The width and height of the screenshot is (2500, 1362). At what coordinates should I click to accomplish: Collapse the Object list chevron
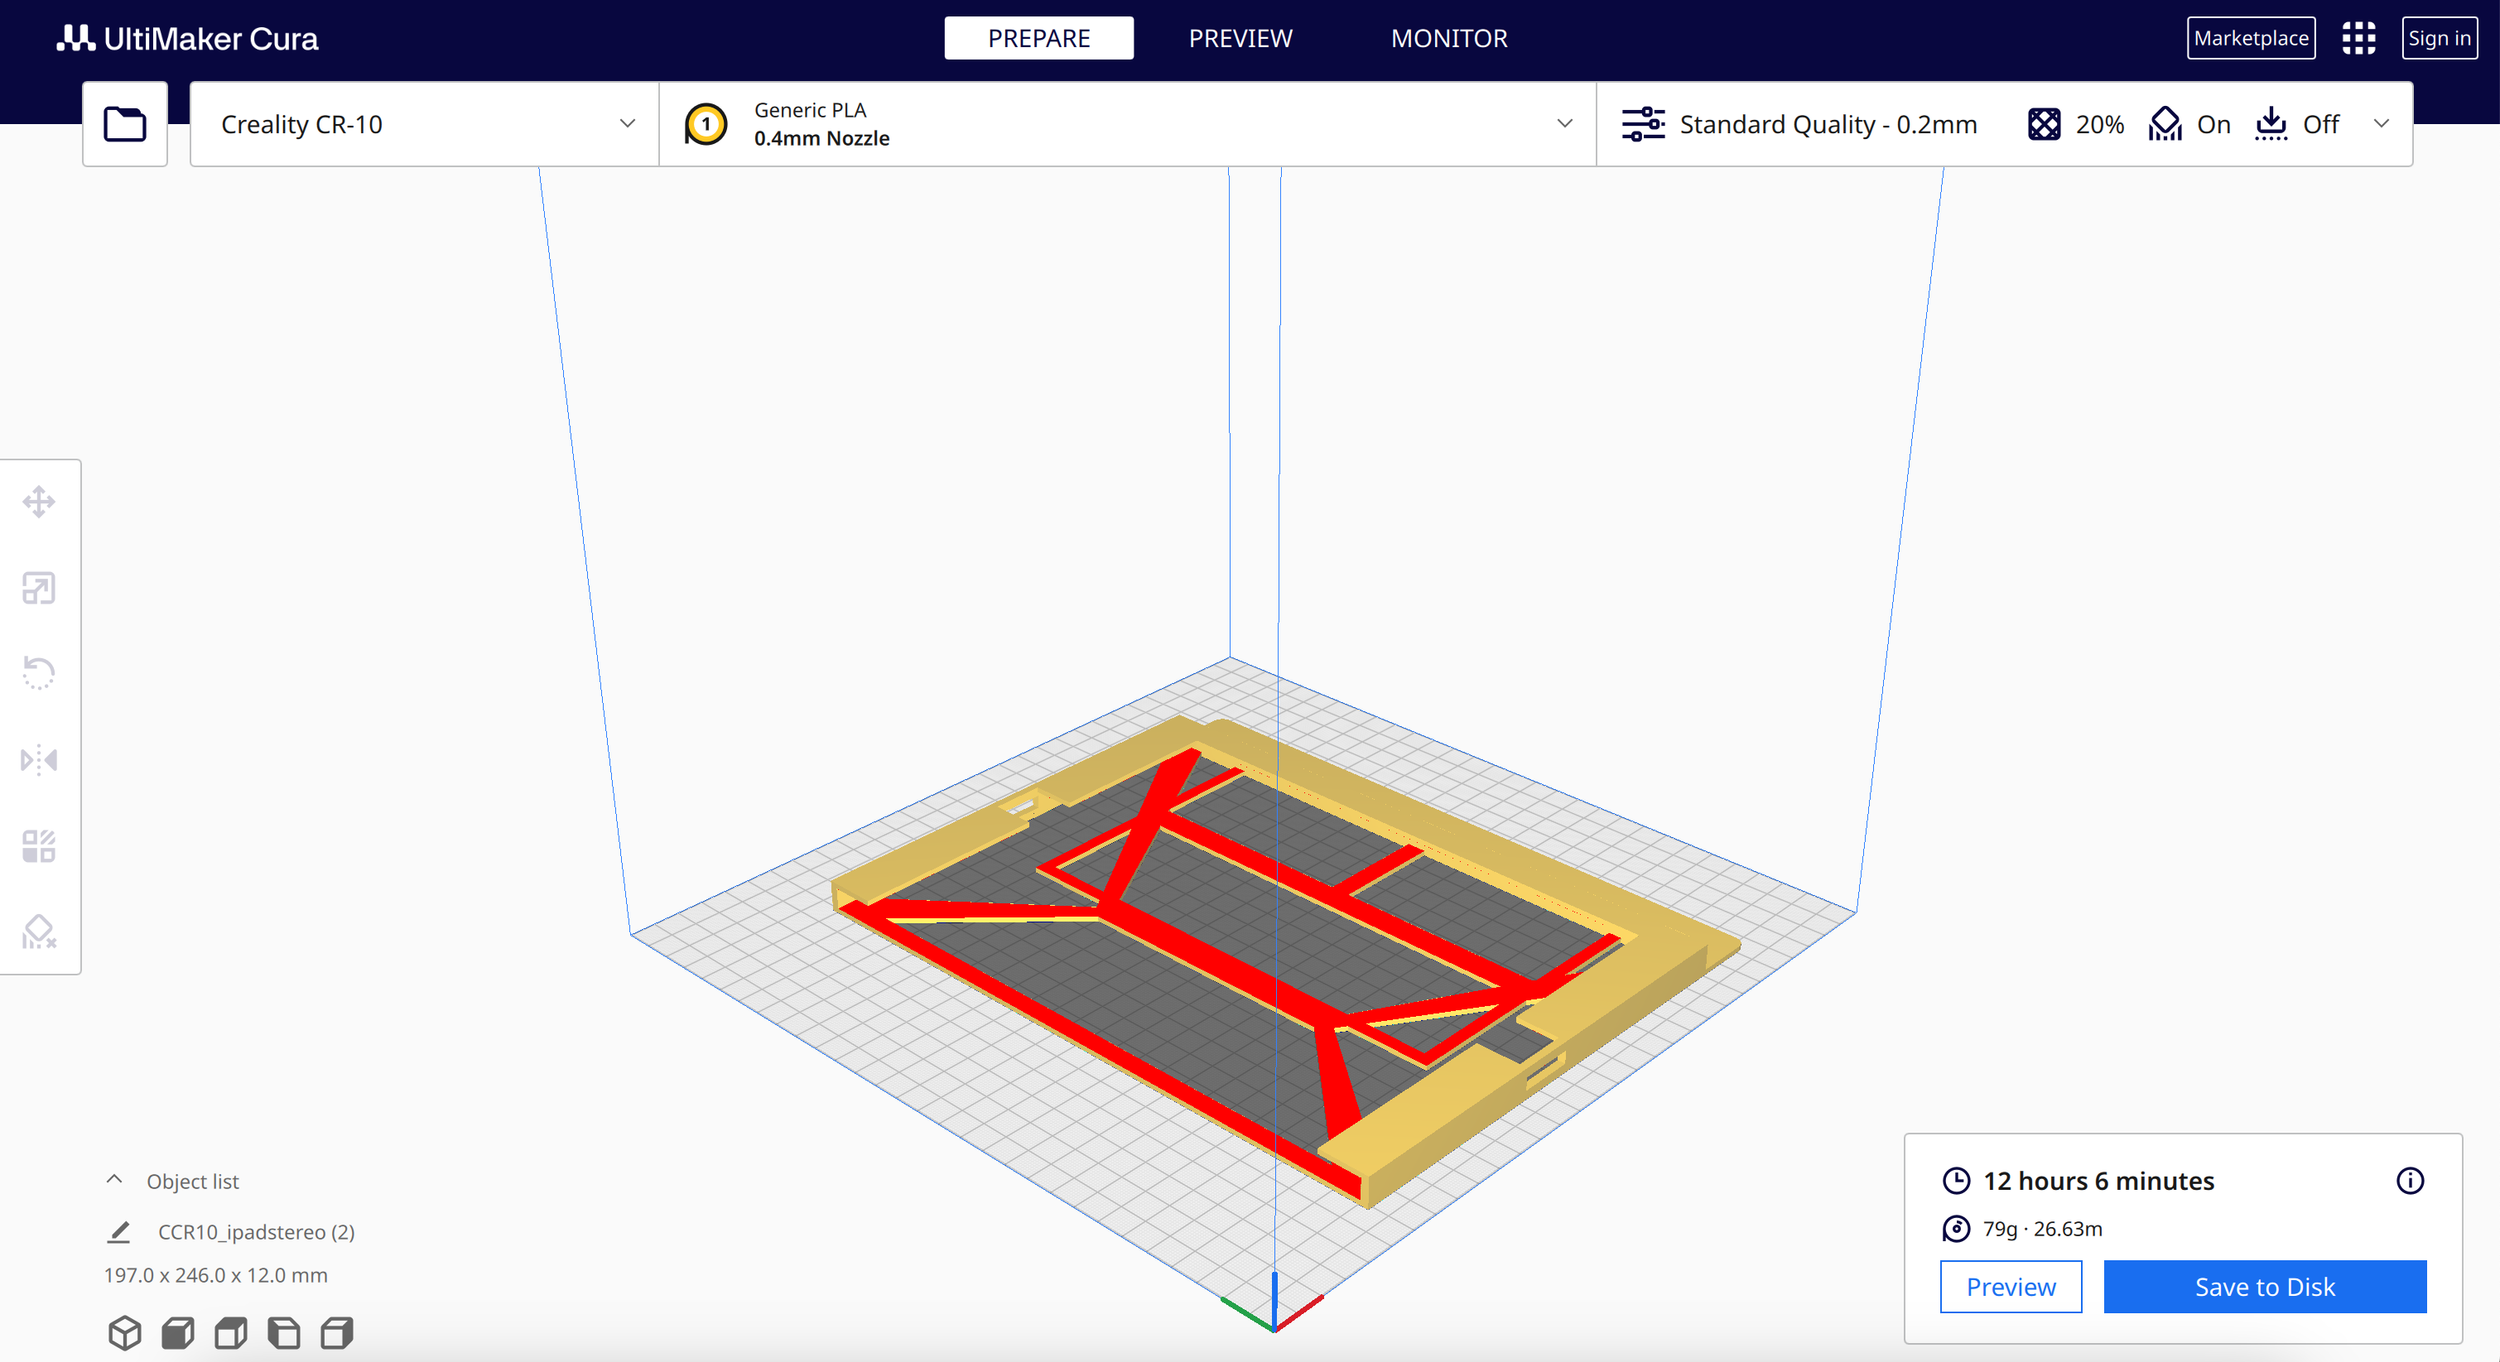[x=115, y=1180]
